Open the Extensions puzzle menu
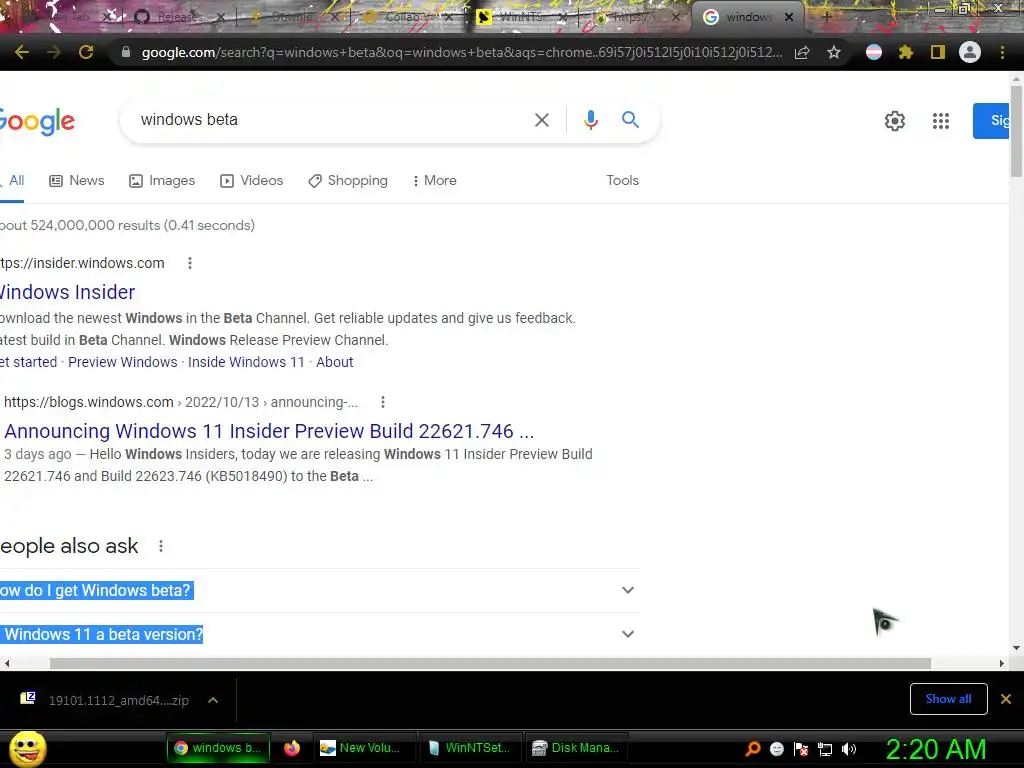This screenshot has width=1024, height=768. (x=905, y=52)
